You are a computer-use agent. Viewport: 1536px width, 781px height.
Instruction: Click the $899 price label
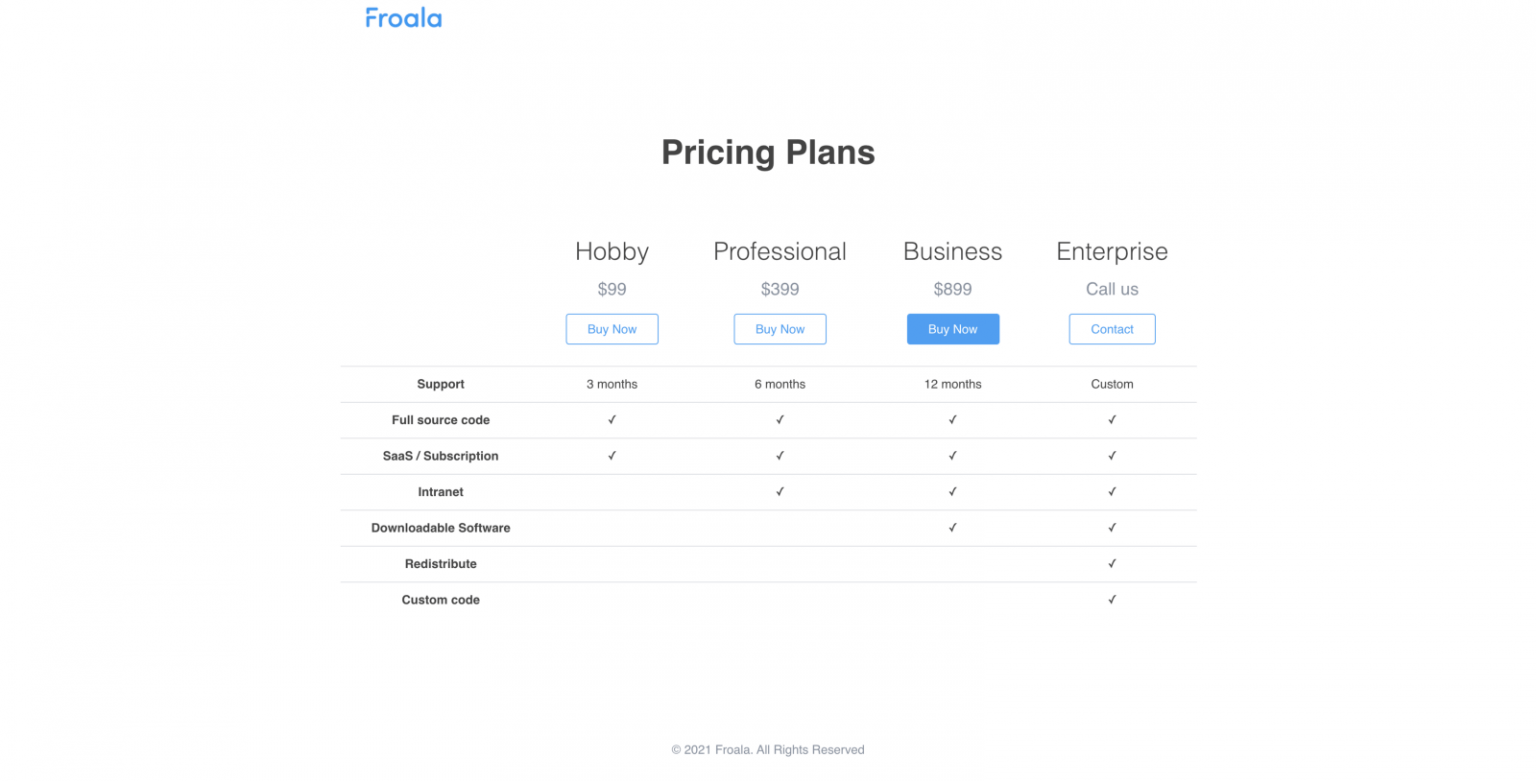pos(953,289)
